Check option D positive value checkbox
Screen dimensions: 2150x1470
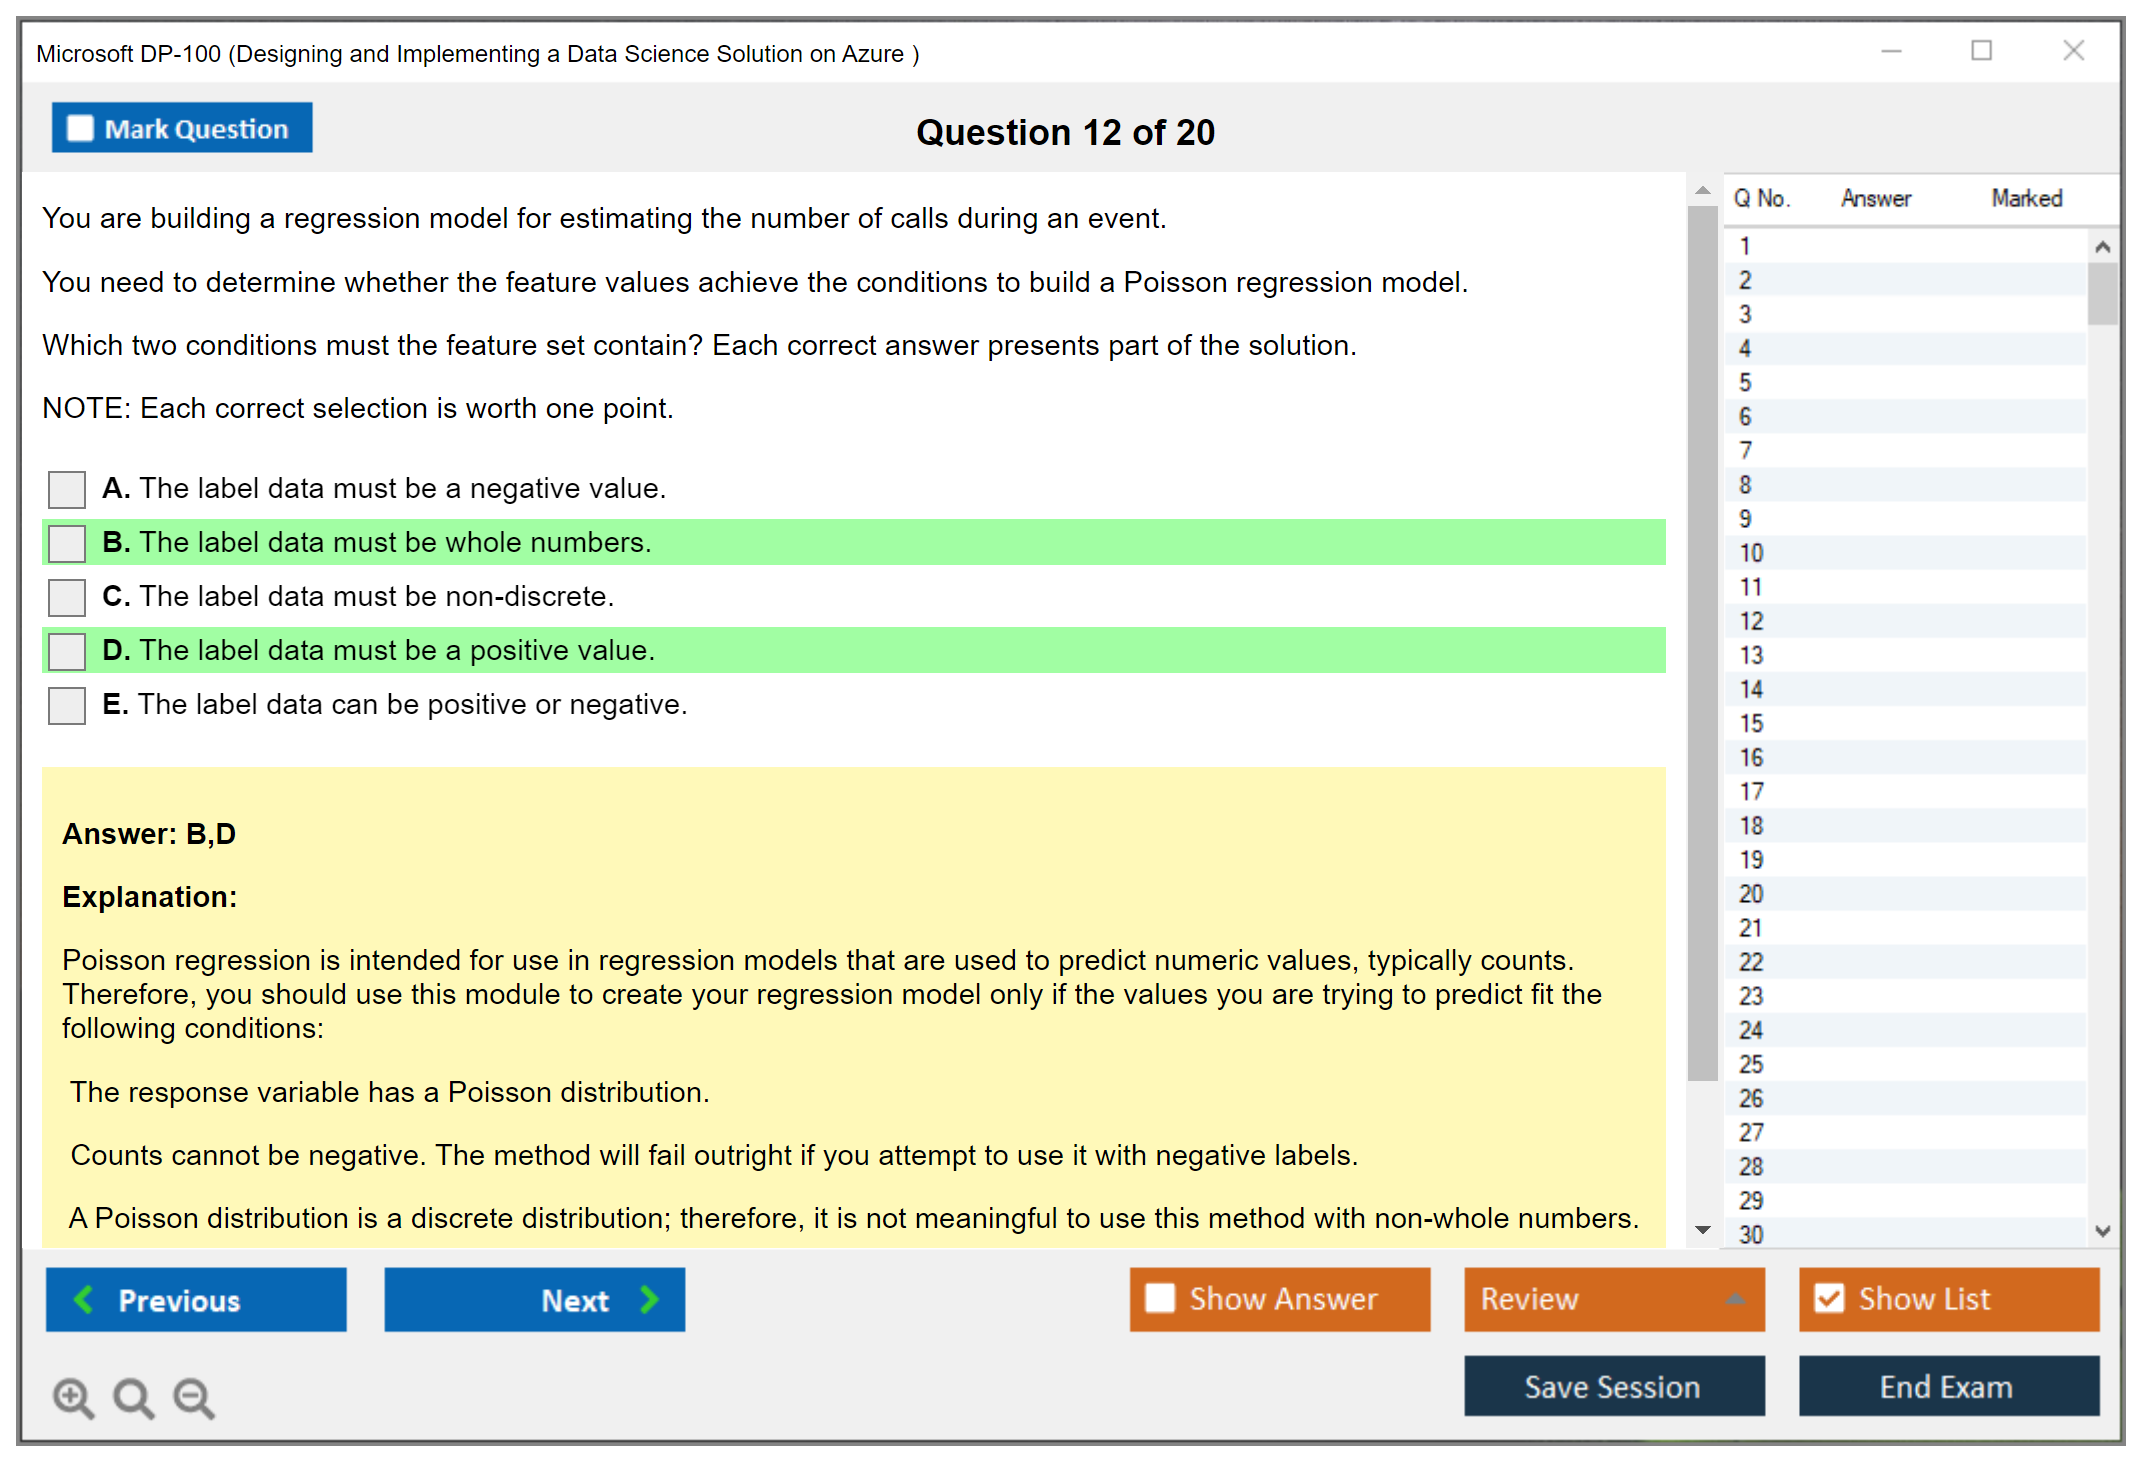[x=67, y=651]
